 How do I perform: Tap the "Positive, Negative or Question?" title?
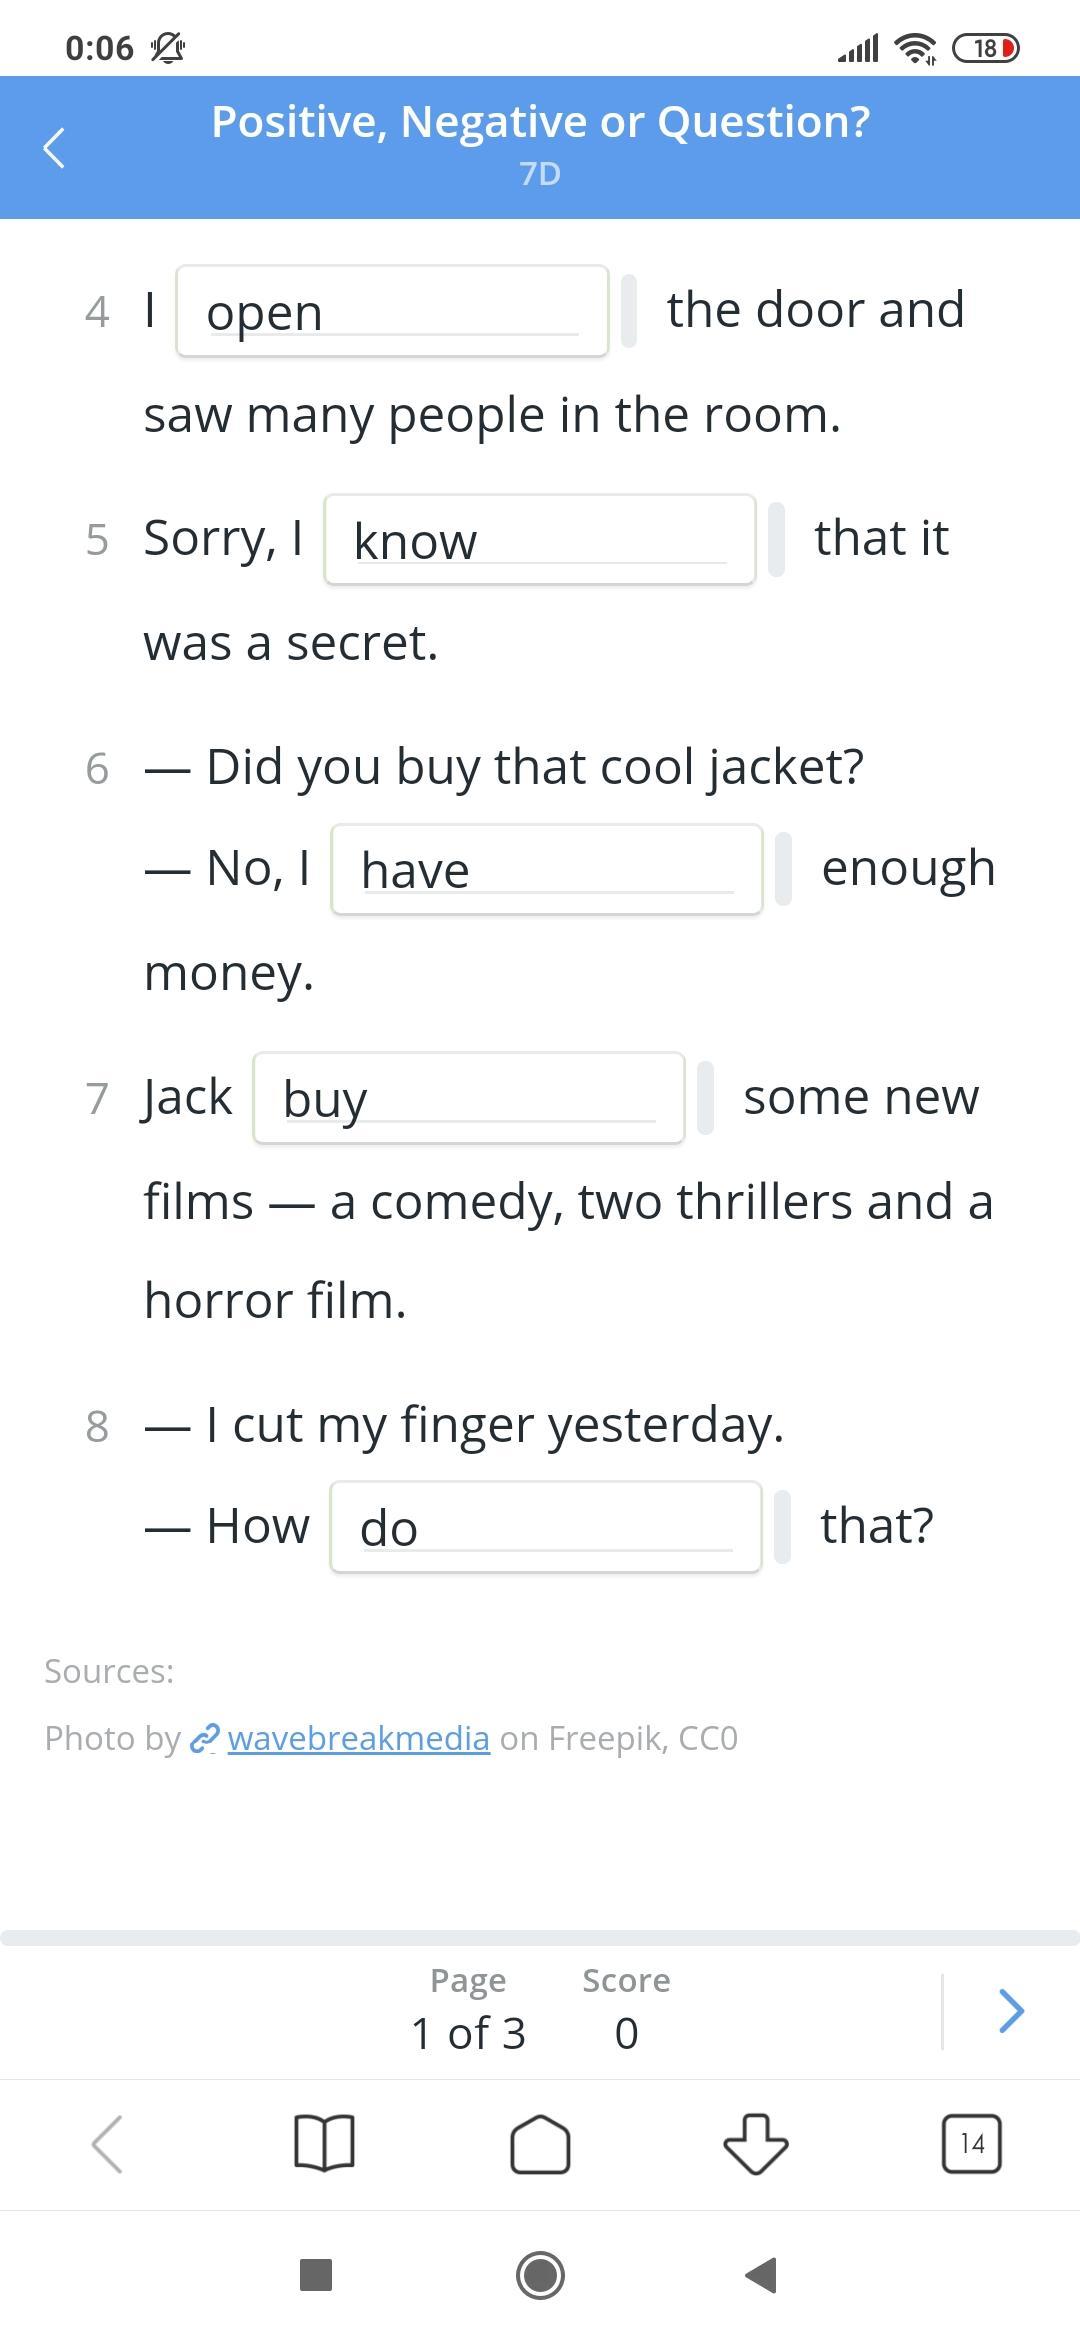540,122
